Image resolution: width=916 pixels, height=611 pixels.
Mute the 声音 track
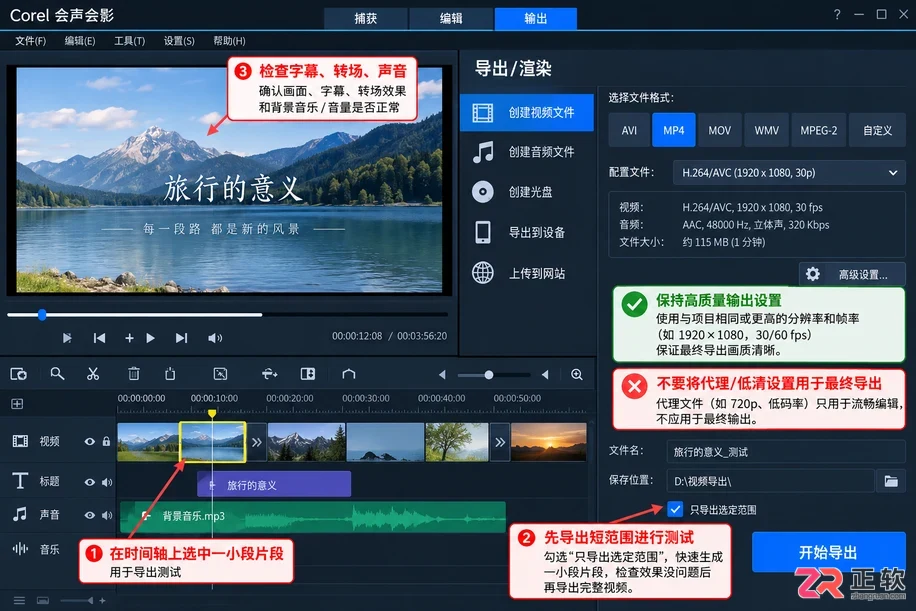(107, 515)
